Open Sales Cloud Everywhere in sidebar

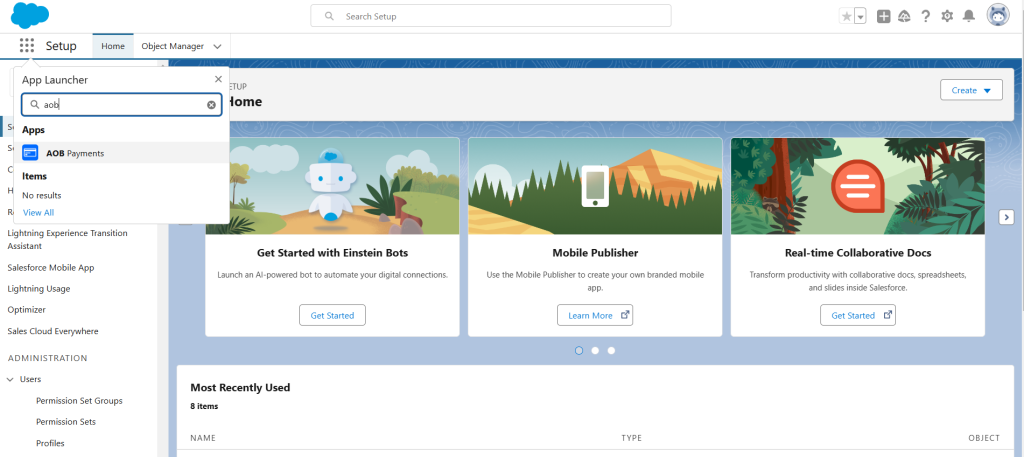tap(52, 331)
